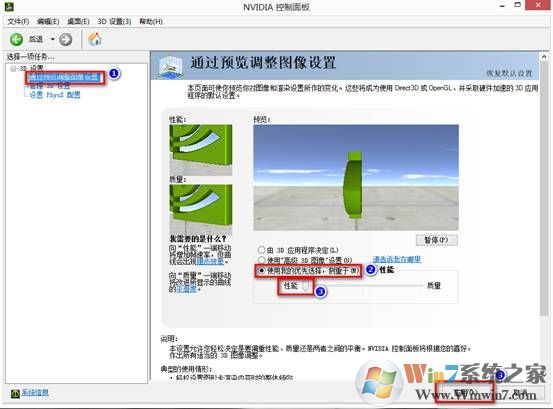Maximize the NVIDIA control panel window
The height and width of the screenshot is (409, 553).
click(517, 5)
